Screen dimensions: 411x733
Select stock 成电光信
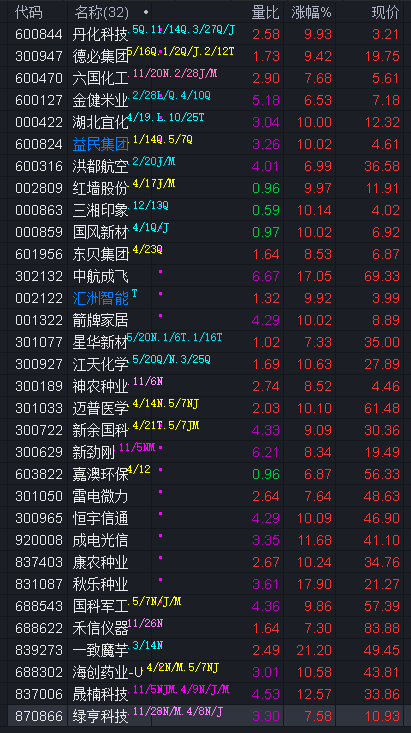coord(101,539)
